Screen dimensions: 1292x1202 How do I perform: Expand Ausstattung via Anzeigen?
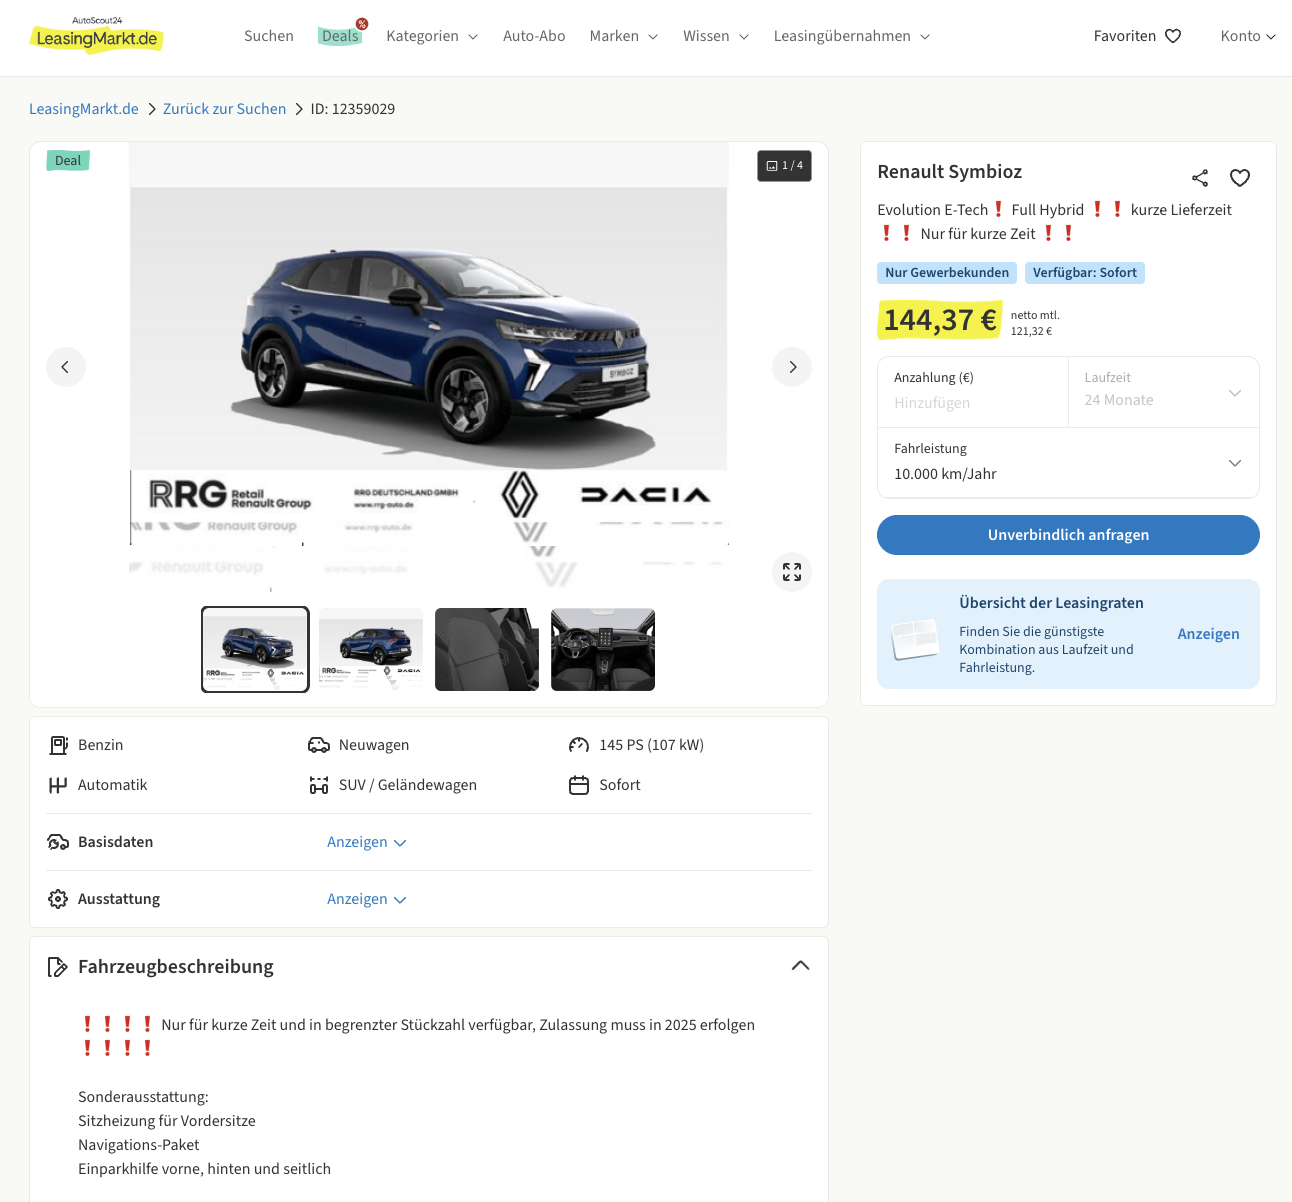point(366,899)
